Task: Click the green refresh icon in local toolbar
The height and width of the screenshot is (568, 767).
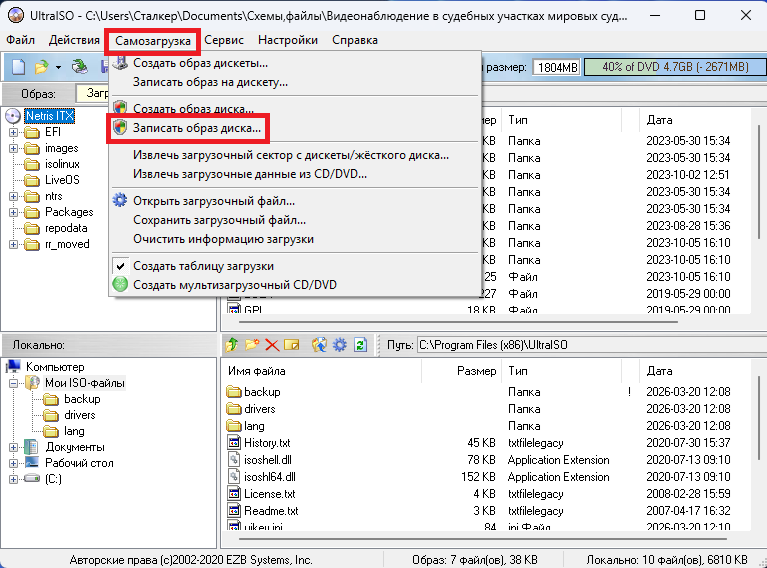Action: [x=361, y=345]
